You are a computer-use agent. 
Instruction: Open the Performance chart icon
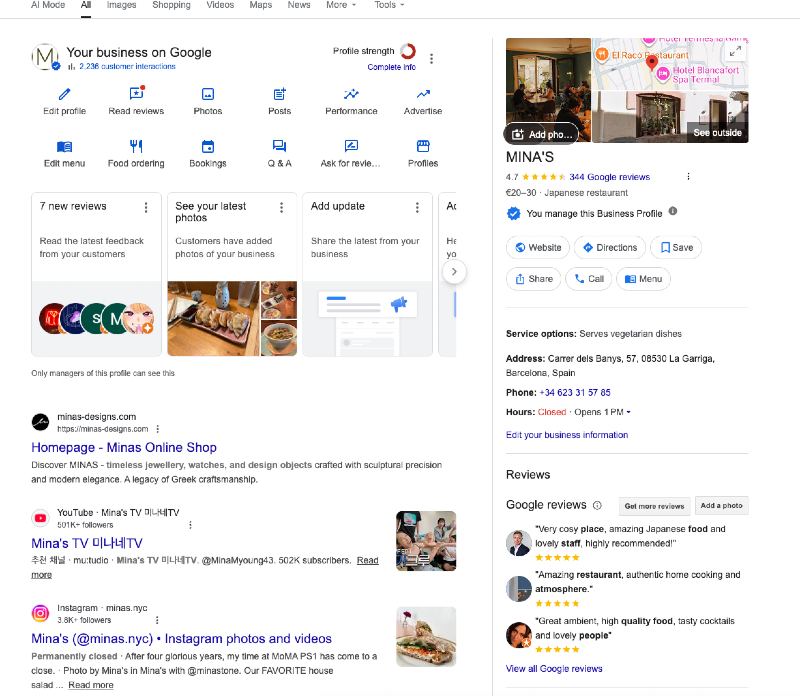point(351,94)
